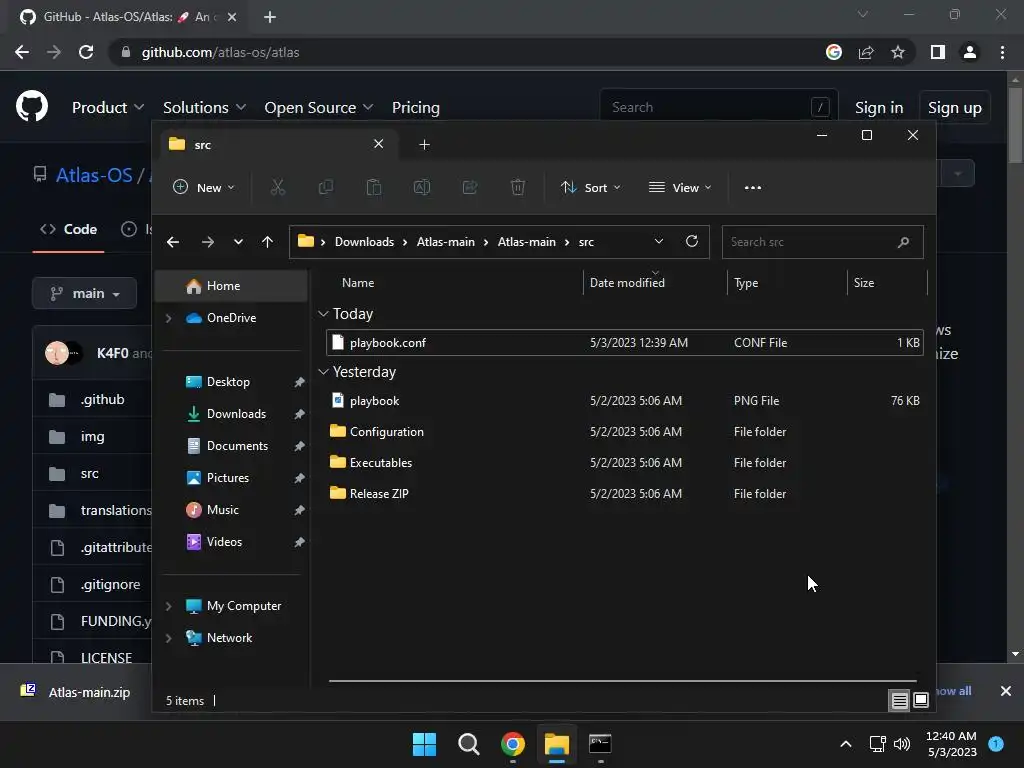Expand the address bar history dropdown

[x=659, y=241]
